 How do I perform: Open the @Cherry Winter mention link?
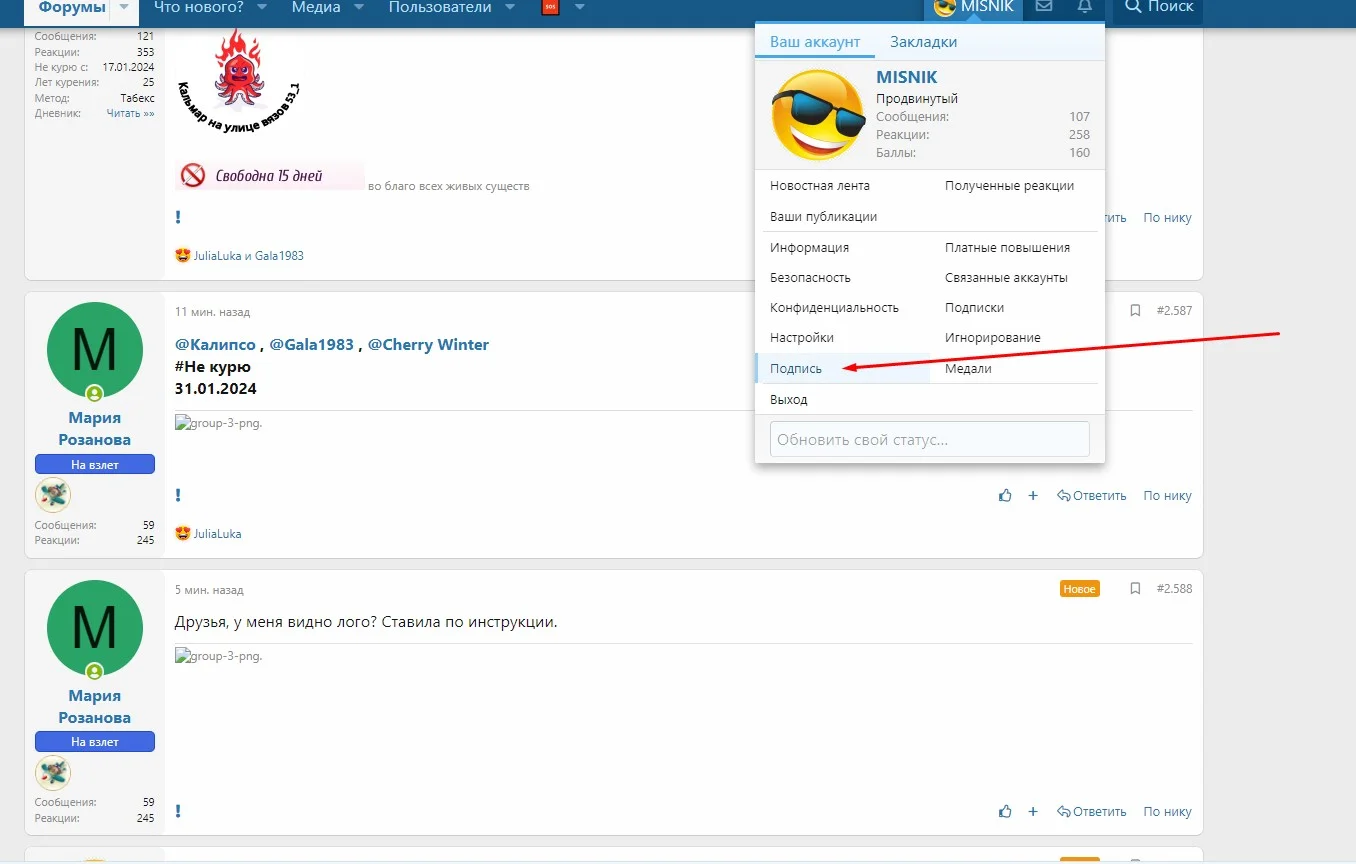tap(428, 345)
